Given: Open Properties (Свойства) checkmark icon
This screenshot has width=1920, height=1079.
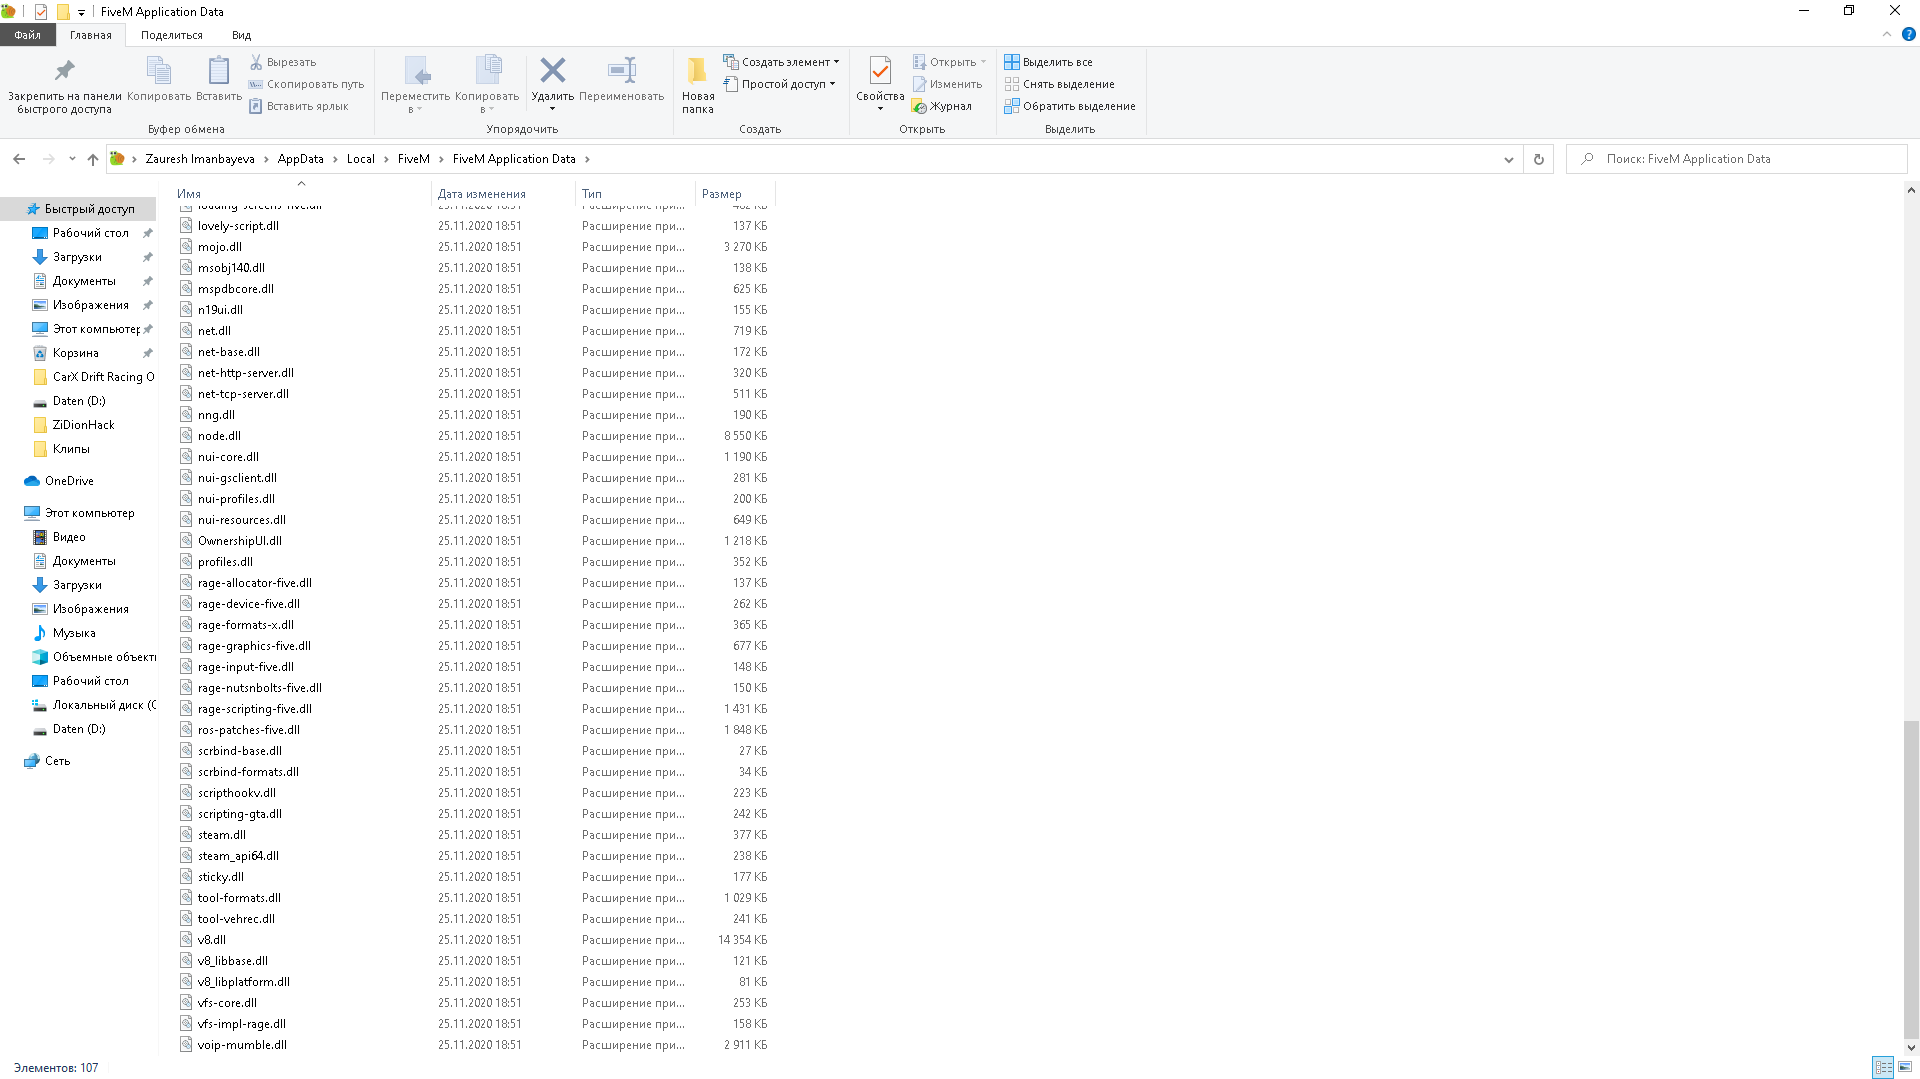Looking at the screenshot, I should tap(880, 71).
